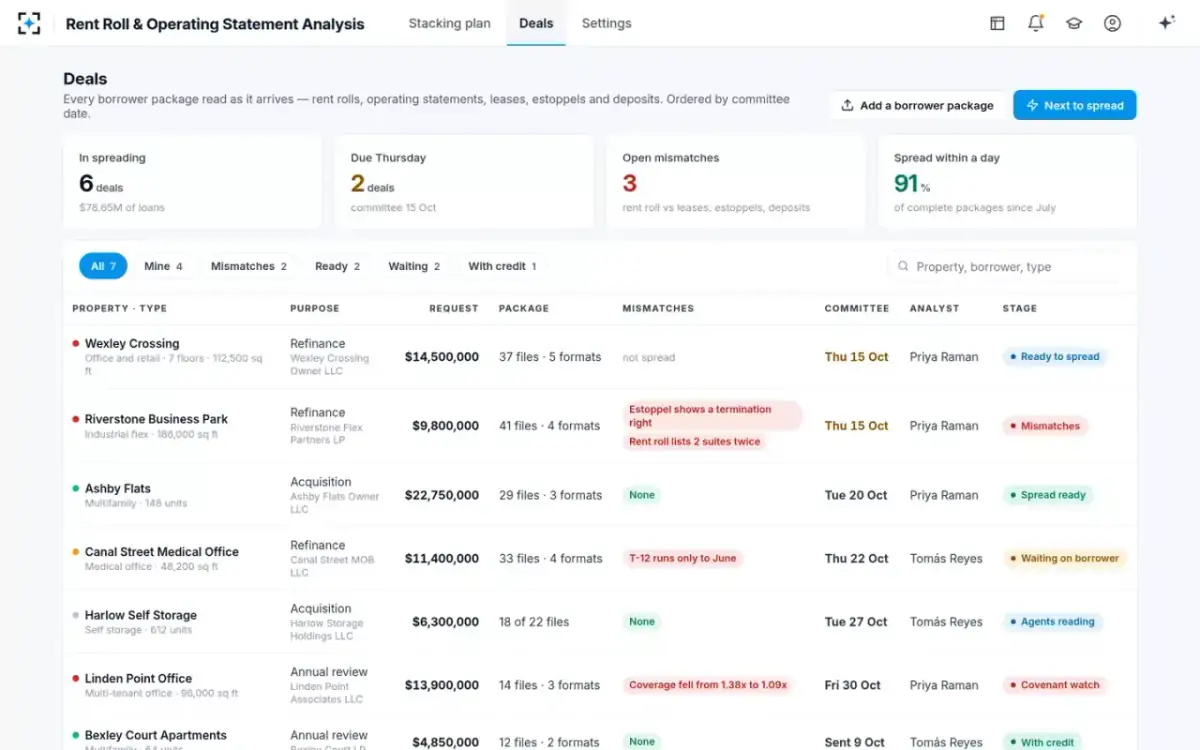Click Waiting on borrower stage badge
Viewport: 1200px width, 750px height.
click(1064, 558)
